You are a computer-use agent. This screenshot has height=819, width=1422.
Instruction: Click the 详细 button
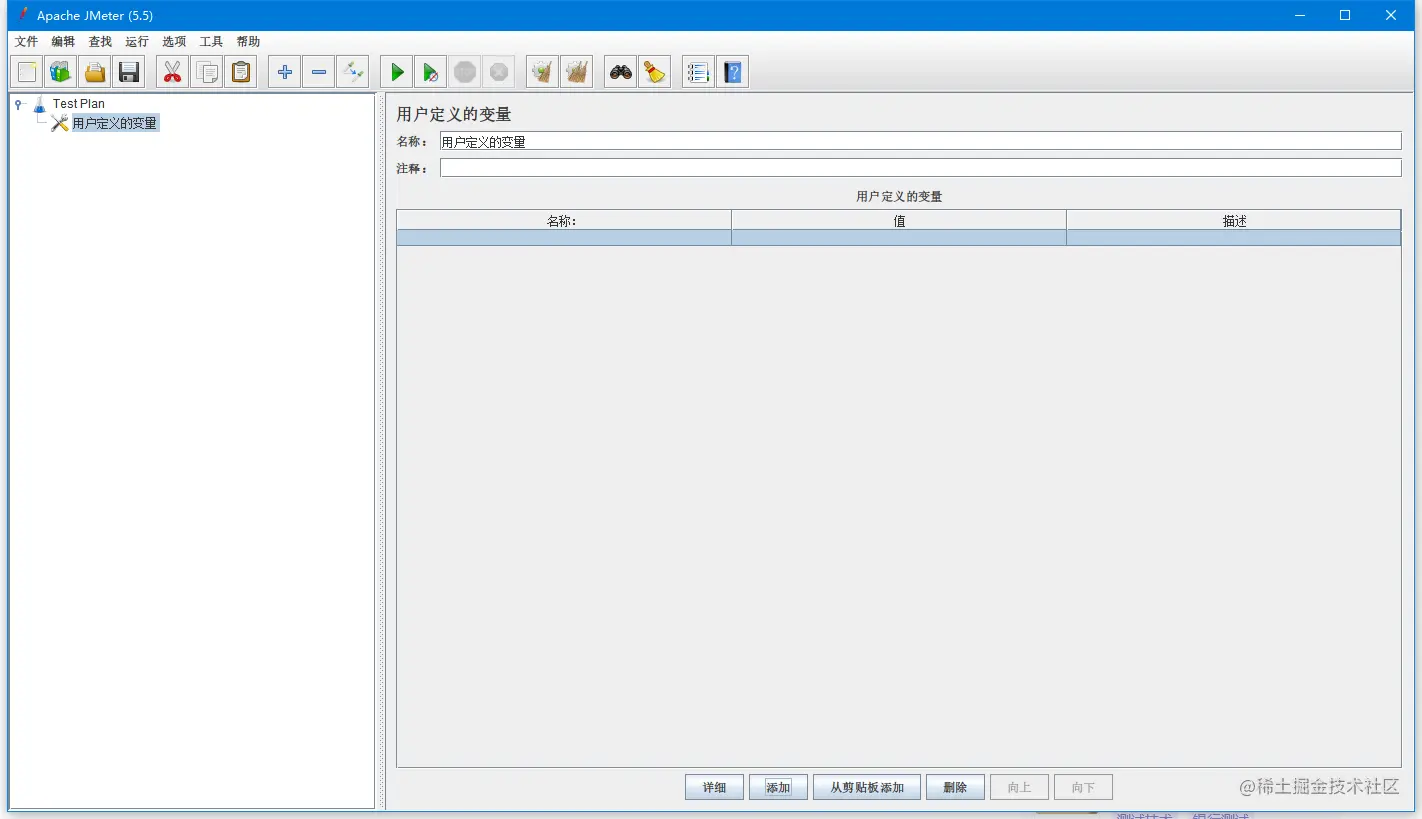click(714, 787)
